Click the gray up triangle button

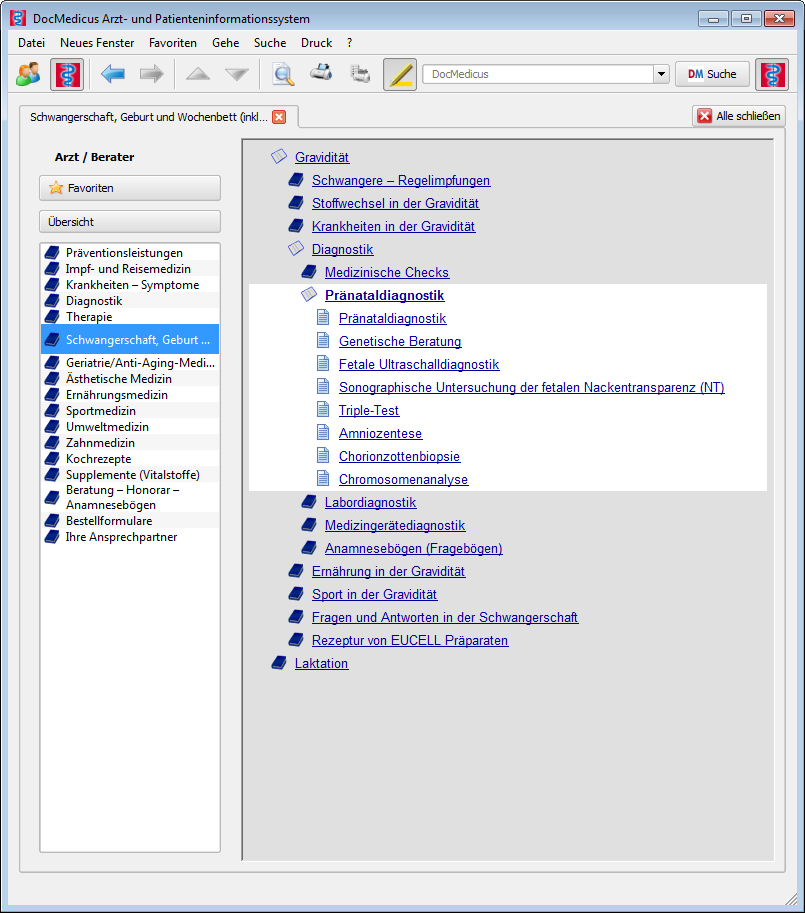tap(198, 74)
